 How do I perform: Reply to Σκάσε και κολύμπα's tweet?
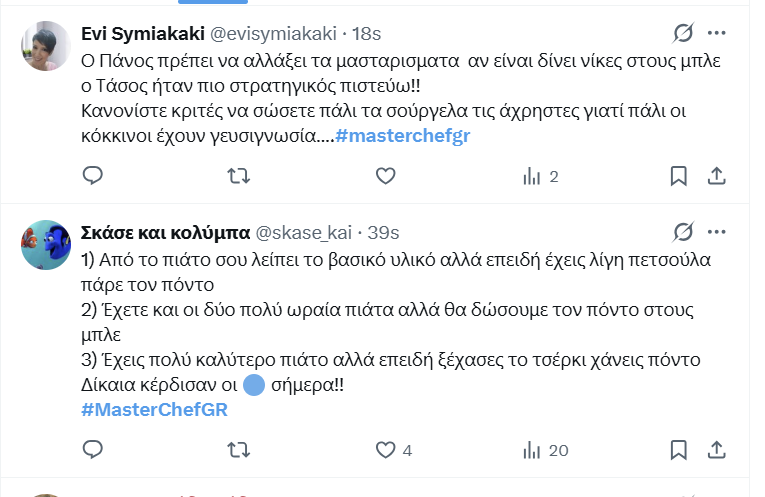point(92,449)
